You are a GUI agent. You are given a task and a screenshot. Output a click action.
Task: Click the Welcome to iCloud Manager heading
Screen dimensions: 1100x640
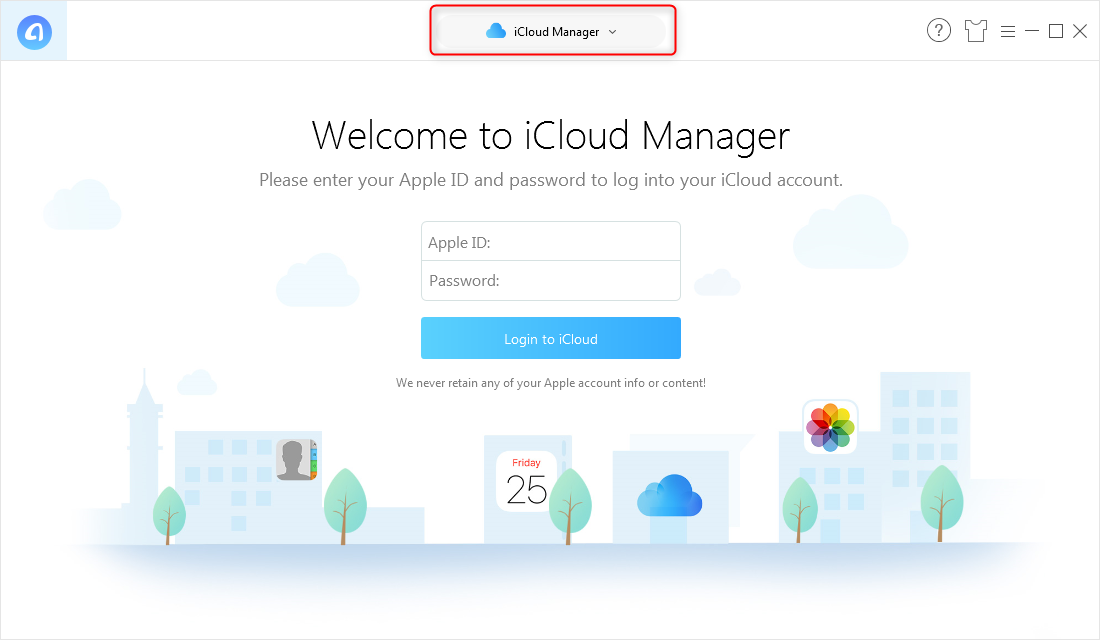[551, 135]
